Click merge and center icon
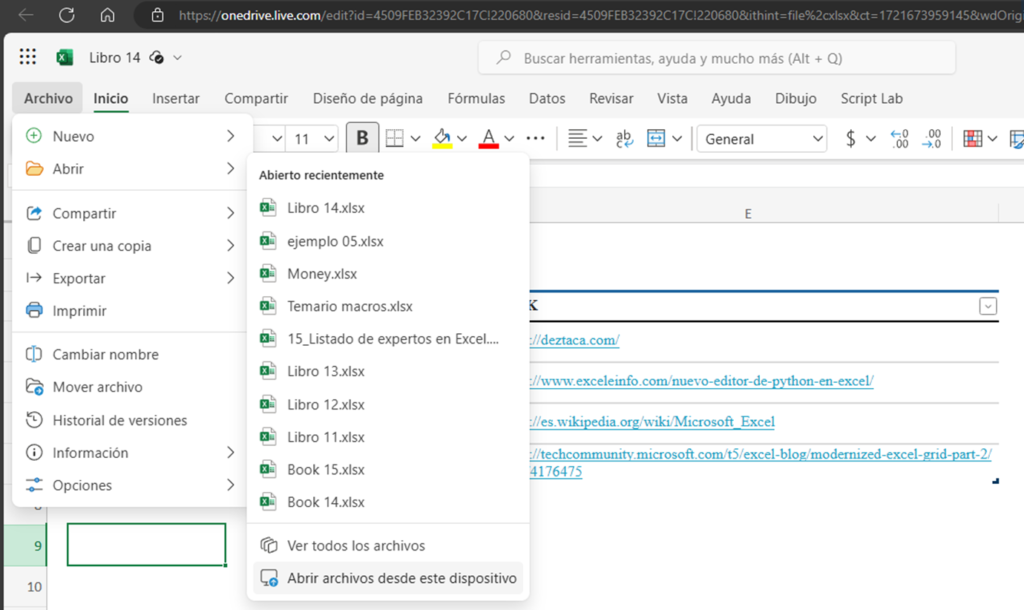The width and height of the screenshot is (1024, 610). click(x=656, y=138)
